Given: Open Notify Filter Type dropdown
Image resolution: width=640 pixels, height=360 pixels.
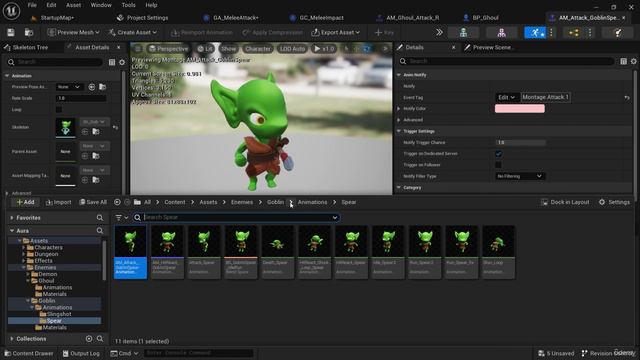Looking at the screenshot, I should 520,176.
